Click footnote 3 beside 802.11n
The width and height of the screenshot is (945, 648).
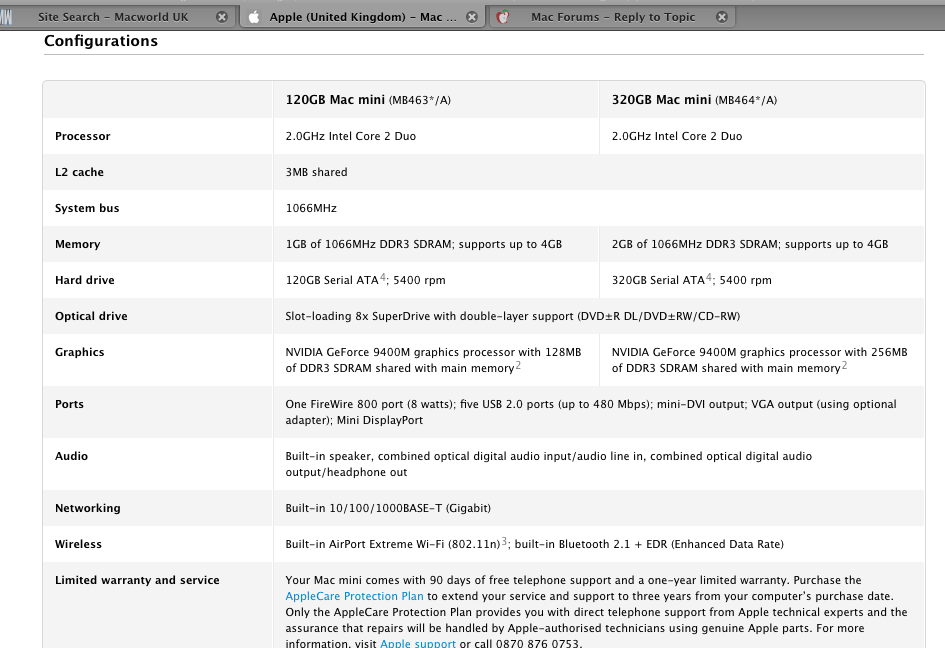tap(504, 541)
